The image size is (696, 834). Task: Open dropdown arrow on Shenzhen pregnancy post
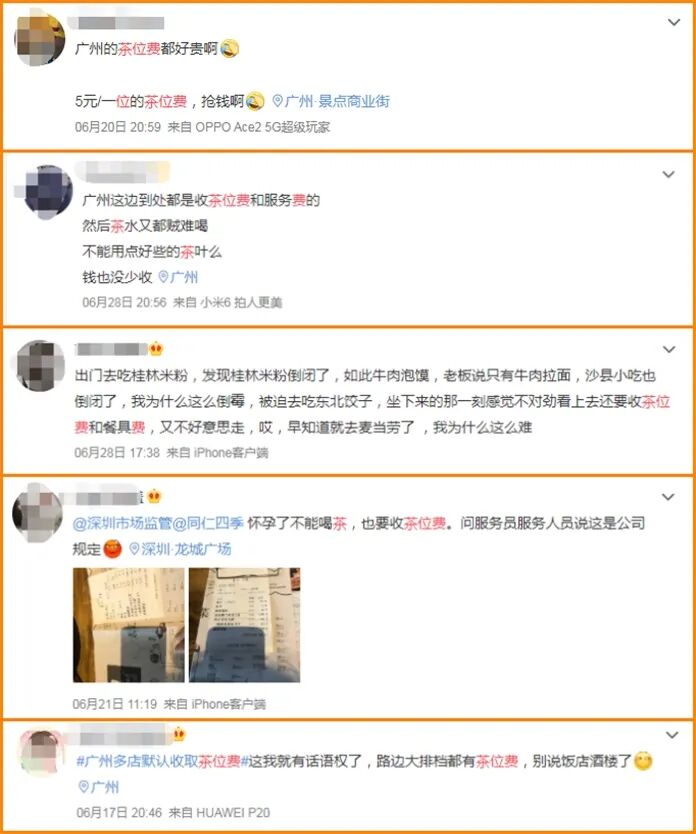coord(668,497)
